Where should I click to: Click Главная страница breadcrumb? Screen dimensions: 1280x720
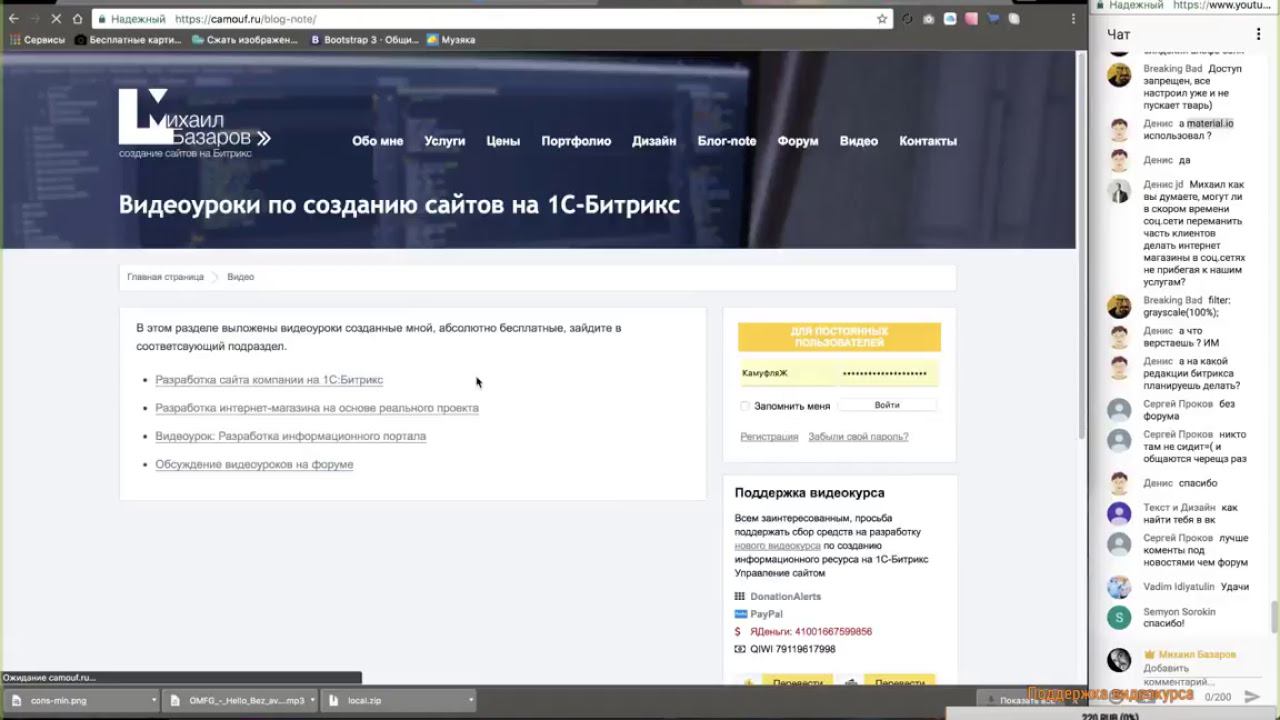click(x=165, y=277)
